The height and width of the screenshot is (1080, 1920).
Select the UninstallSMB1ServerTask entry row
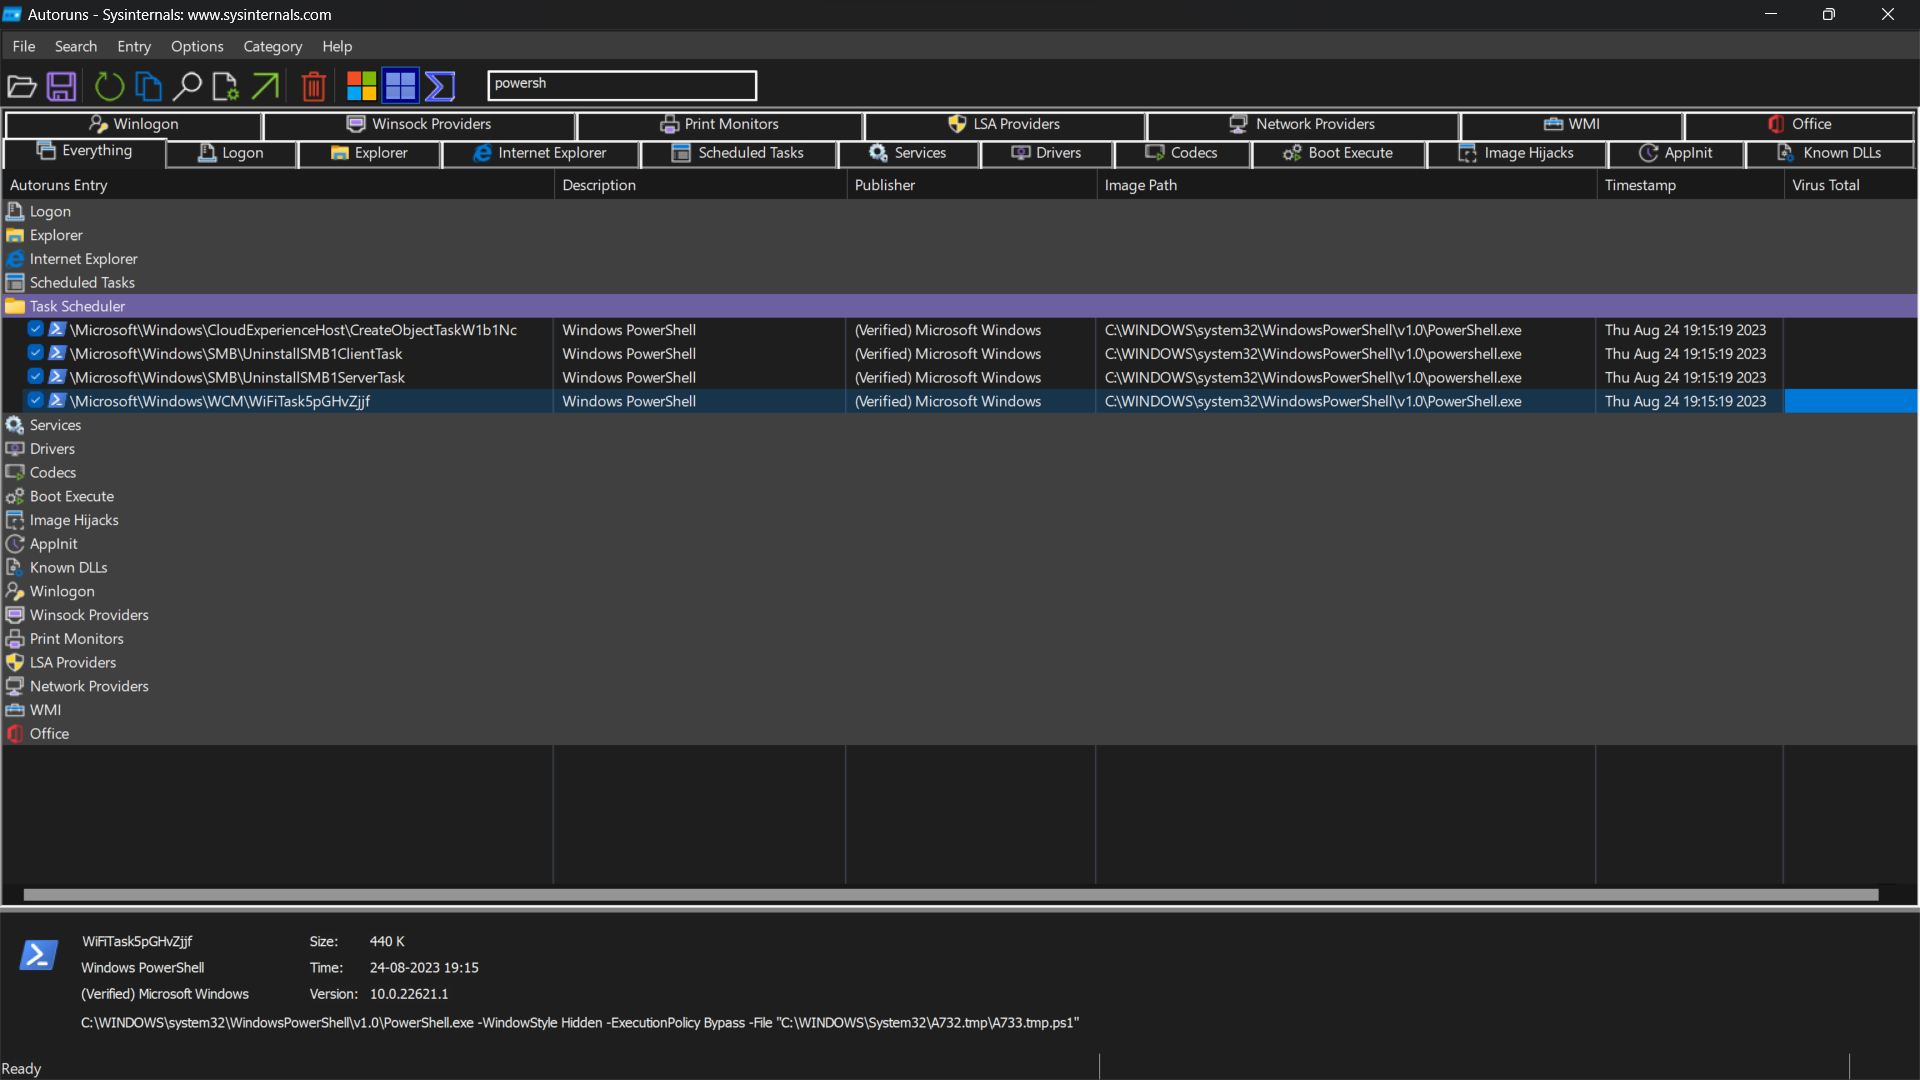coord(960,377)
